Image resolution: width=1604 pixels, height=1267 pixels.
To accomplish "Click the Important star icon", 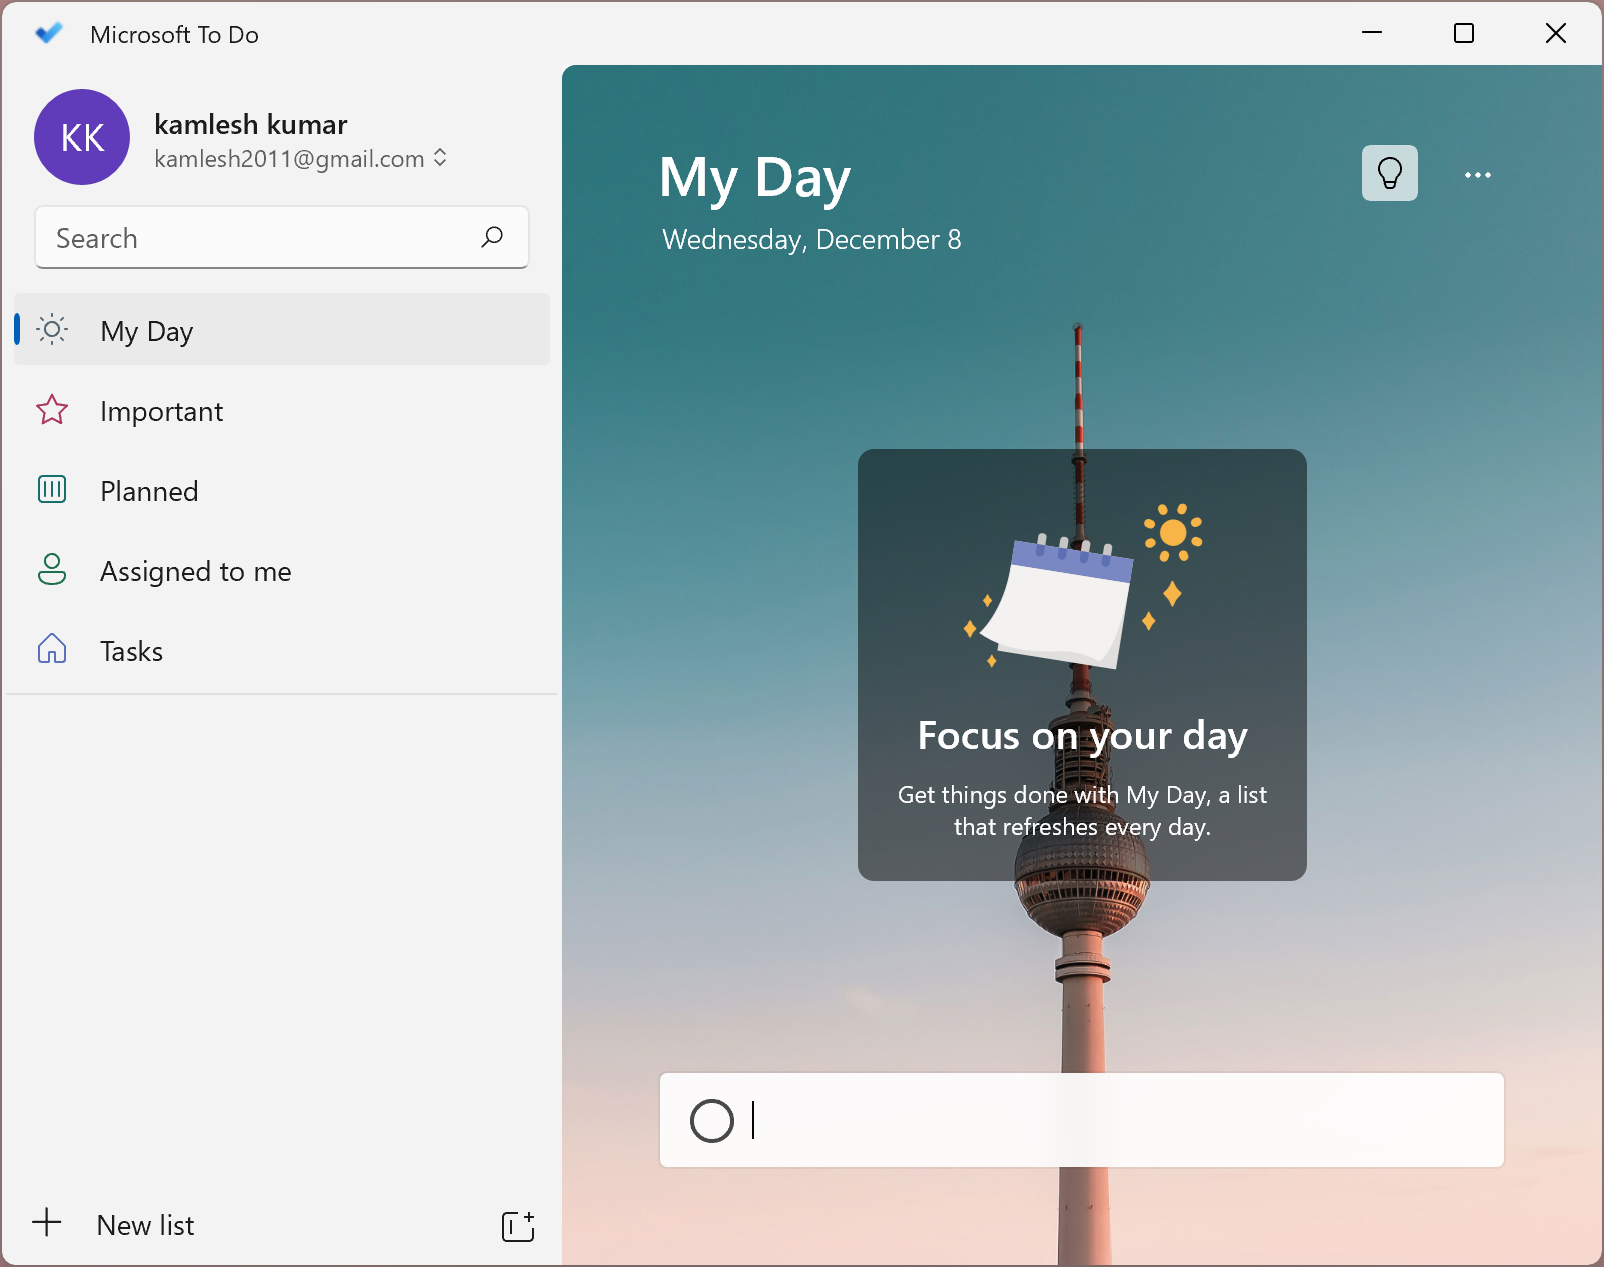I will (52, 410).
